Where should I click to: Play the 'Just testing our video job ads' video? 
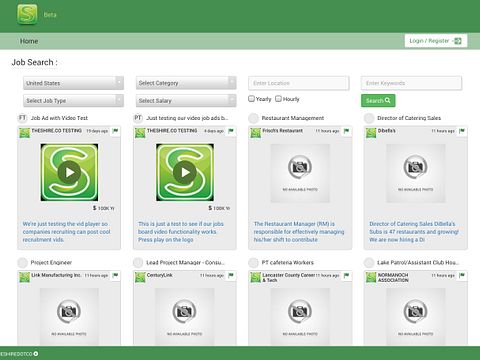click(x=185, y=172)
